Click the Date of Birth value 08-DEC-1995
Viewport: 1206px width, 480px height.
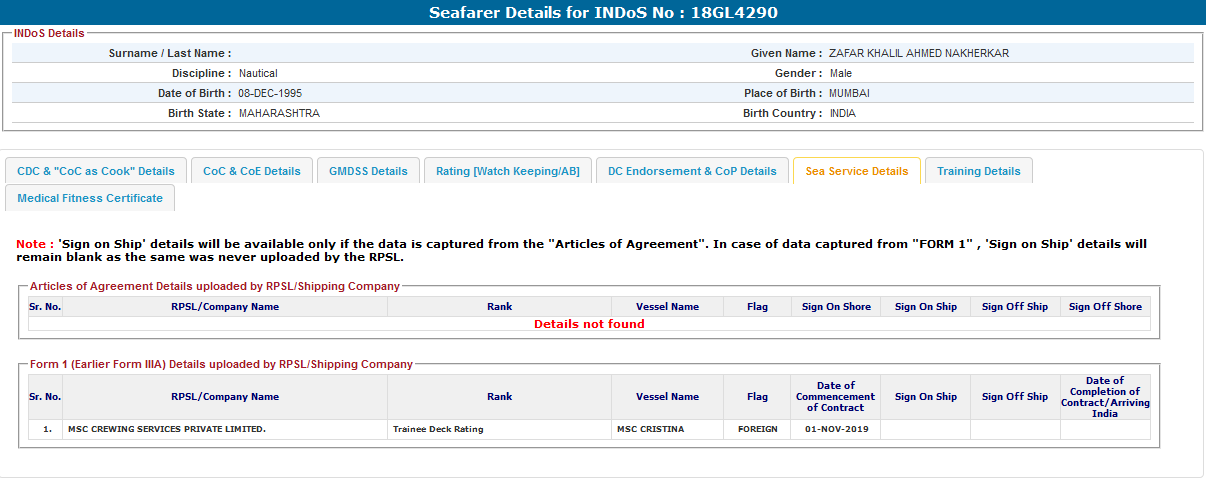(270, 93)
